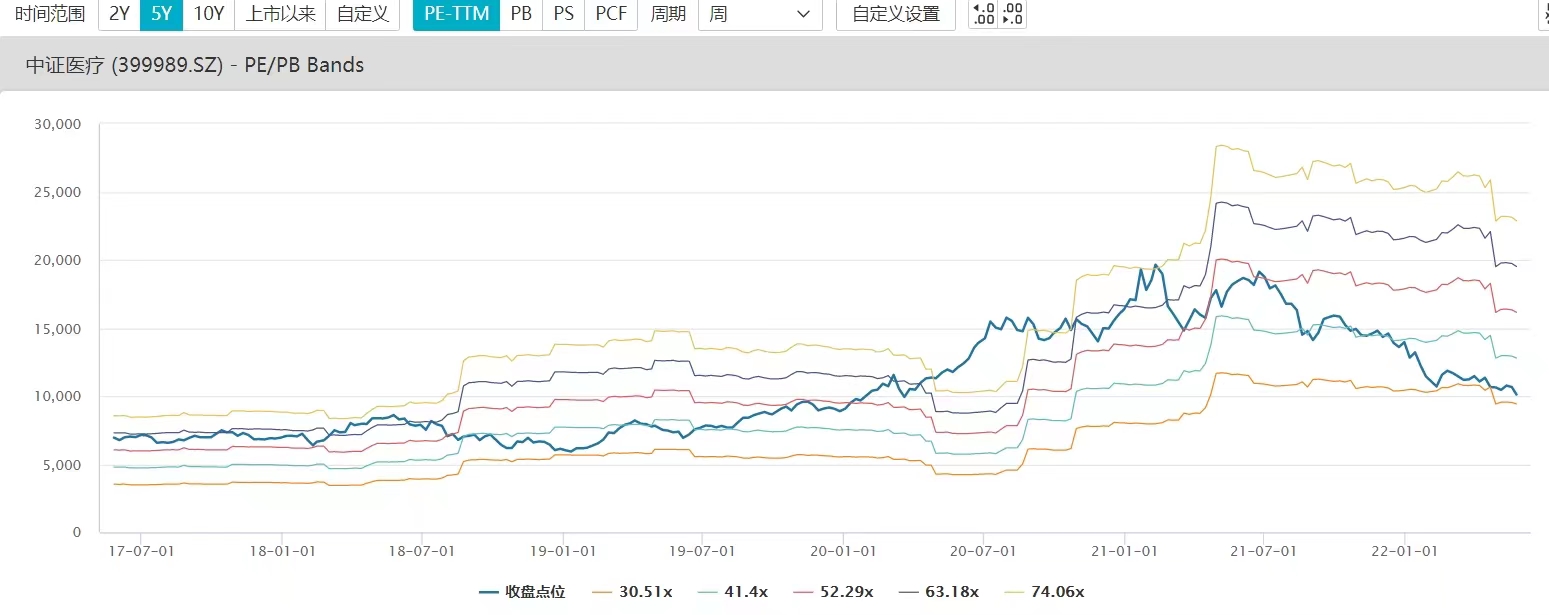Open the 周期 period dropdown

(760, 14)
